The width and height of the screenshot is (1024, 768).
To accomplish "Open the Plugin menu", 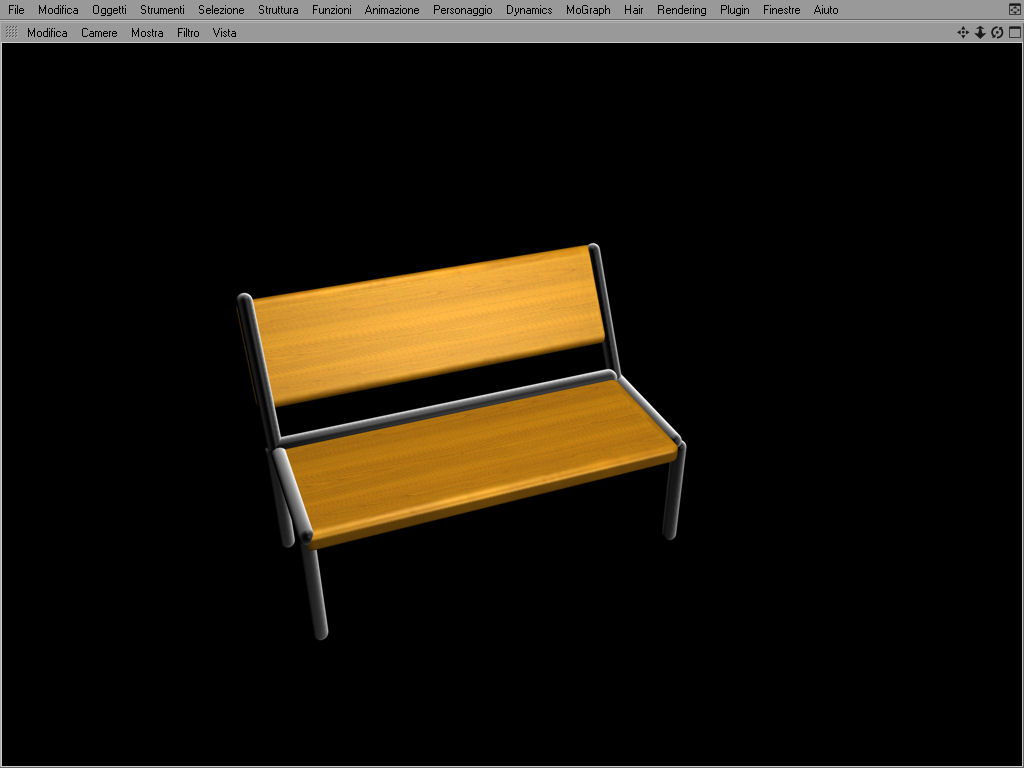I will click(734, 10).
